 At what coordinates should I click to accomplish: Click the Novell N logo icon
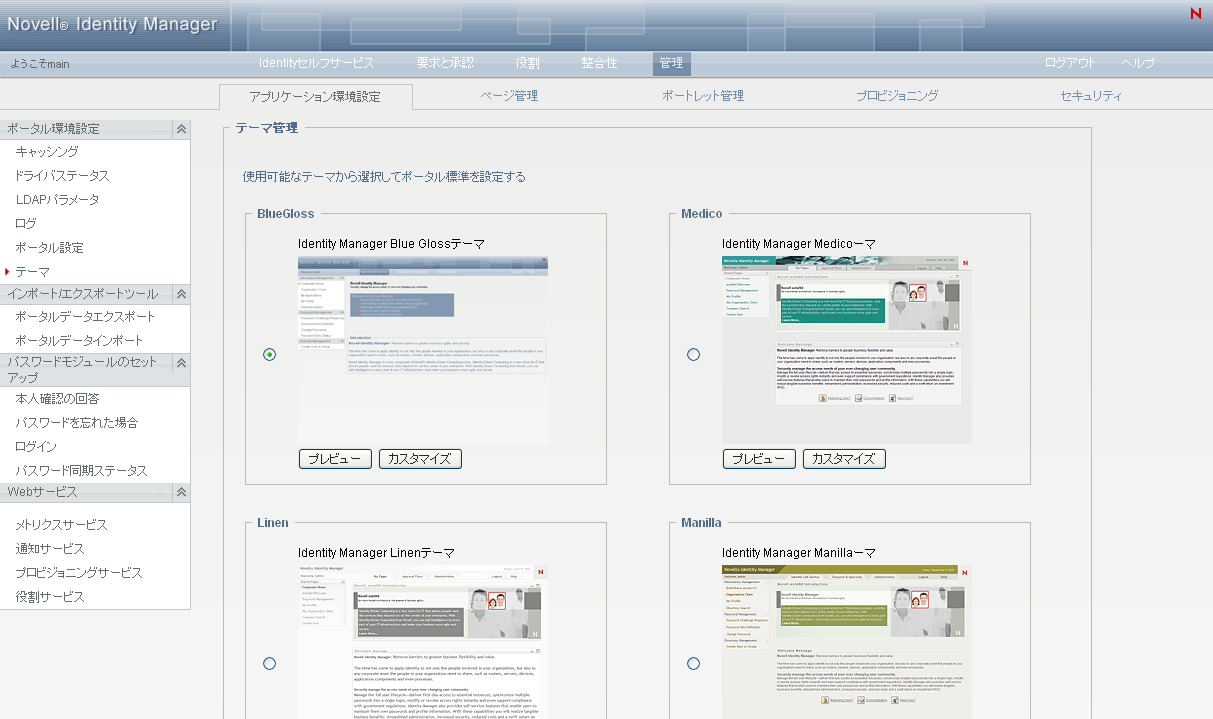pos(1196,13)
